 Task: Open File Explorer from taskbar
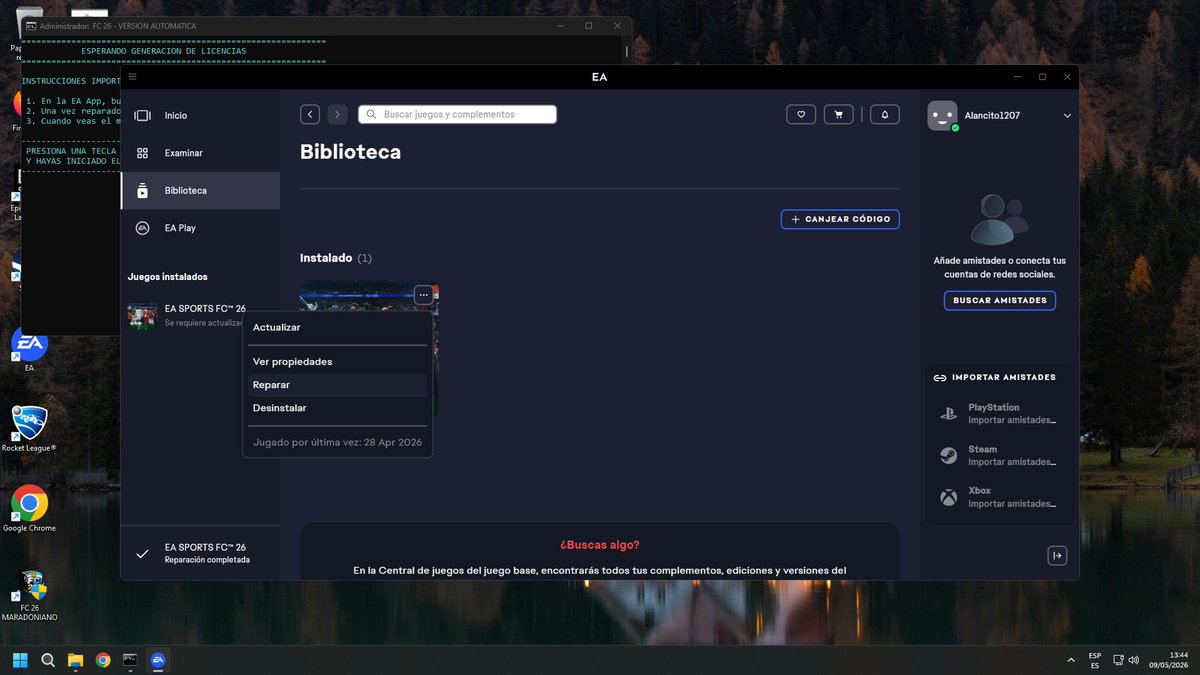76,660
